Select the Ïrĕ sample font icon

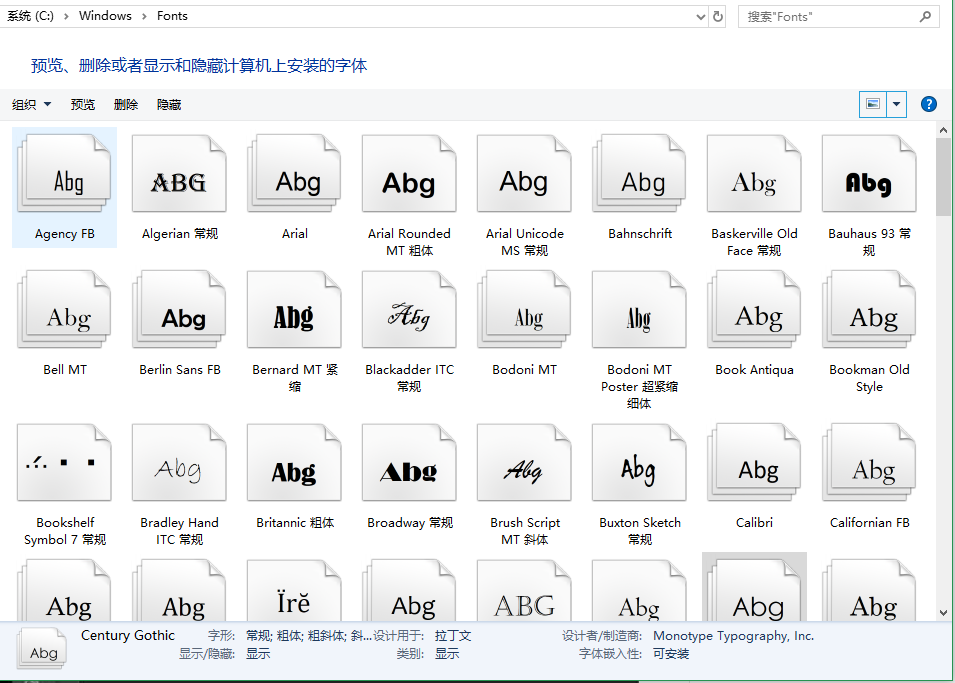[294, 590]
